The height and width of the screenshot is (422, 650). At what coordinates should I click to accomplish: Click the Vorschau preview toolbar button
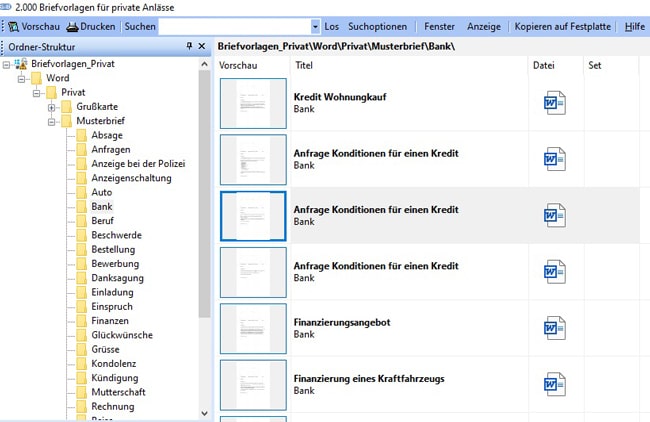(34, 26)
